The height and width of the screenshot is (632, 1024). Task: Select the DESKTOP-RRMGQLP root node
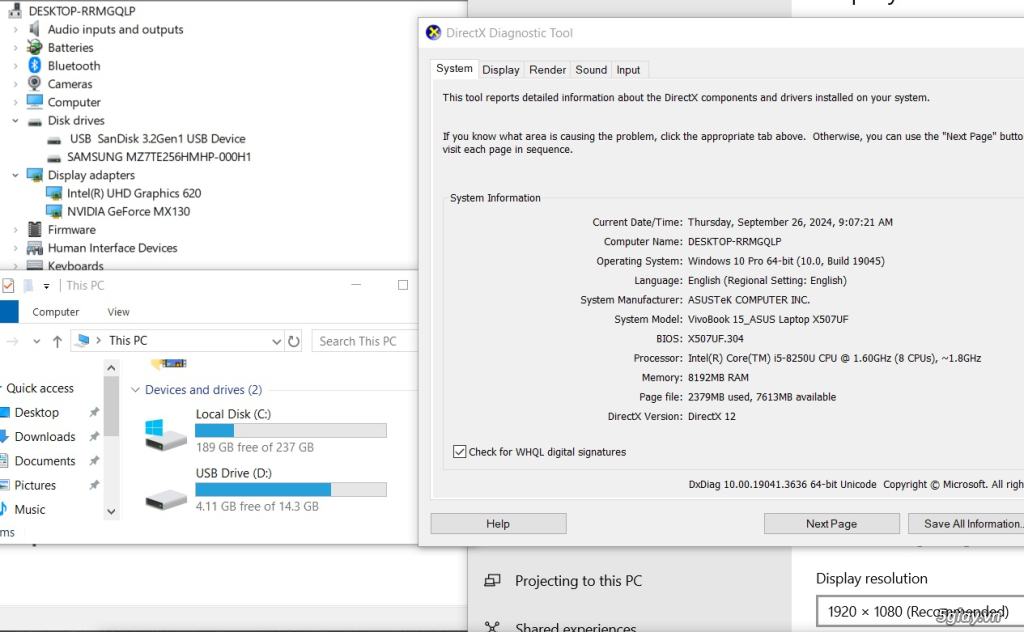point(82,10)
